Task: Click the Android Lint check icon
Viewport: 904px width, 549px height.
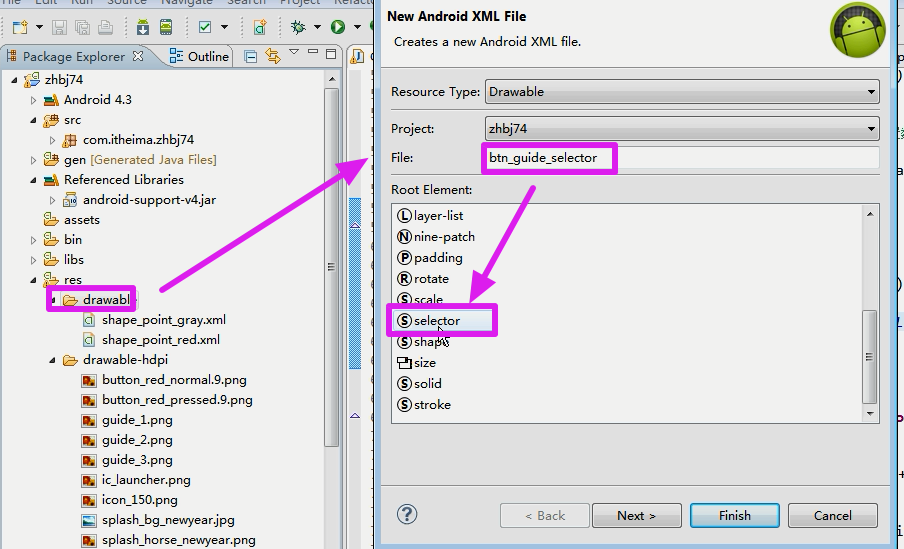Action: coord(205,27)
